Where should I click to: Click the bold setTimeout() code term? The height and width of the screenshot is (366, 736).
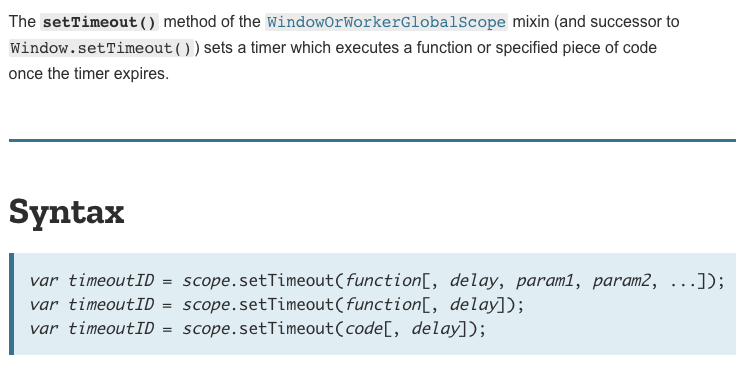[x=100, y=22]
